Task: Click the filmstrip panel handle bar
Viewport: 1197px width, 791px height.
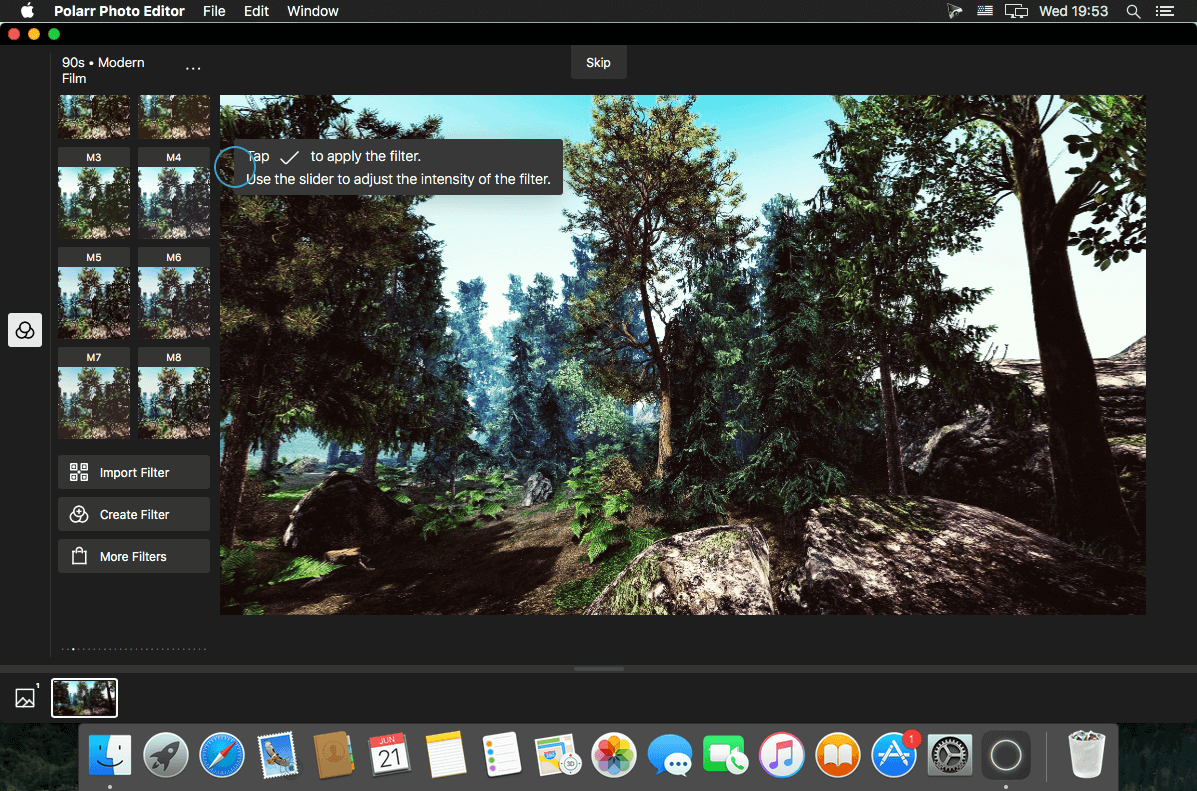Action: [598, 669]
